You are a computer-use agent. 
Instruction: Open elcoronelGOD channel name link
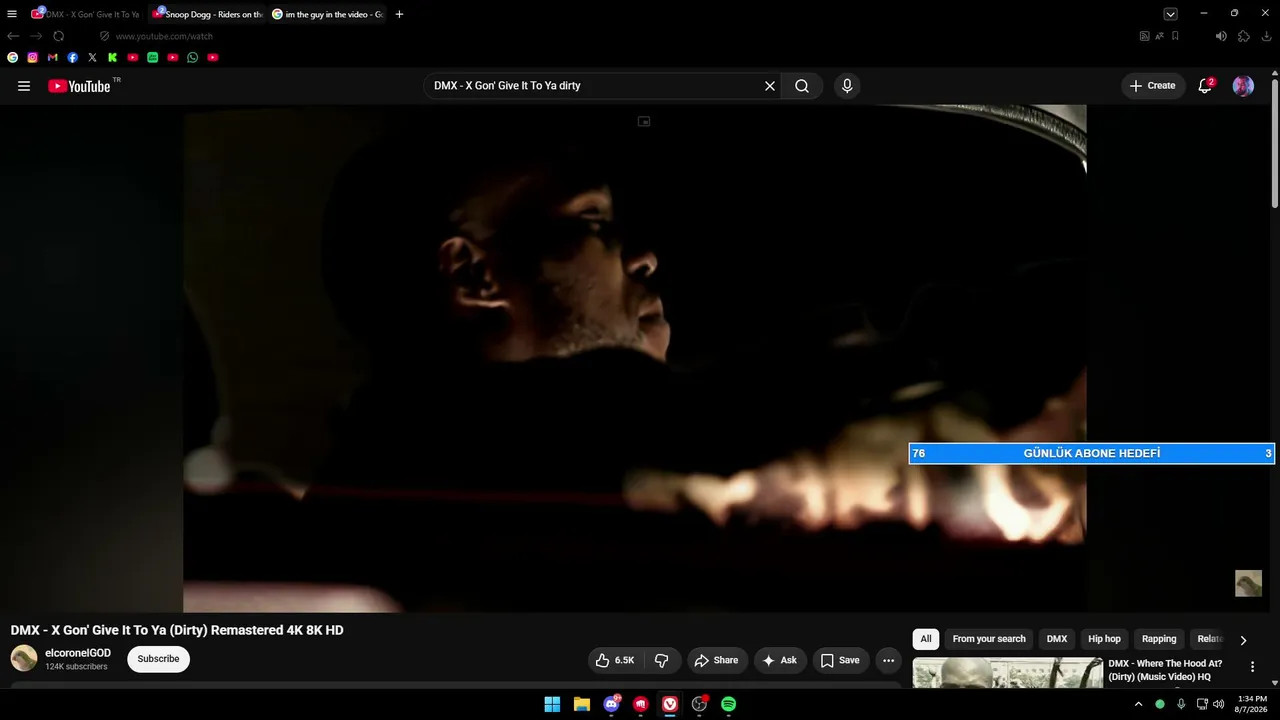[x=78, y=653]
